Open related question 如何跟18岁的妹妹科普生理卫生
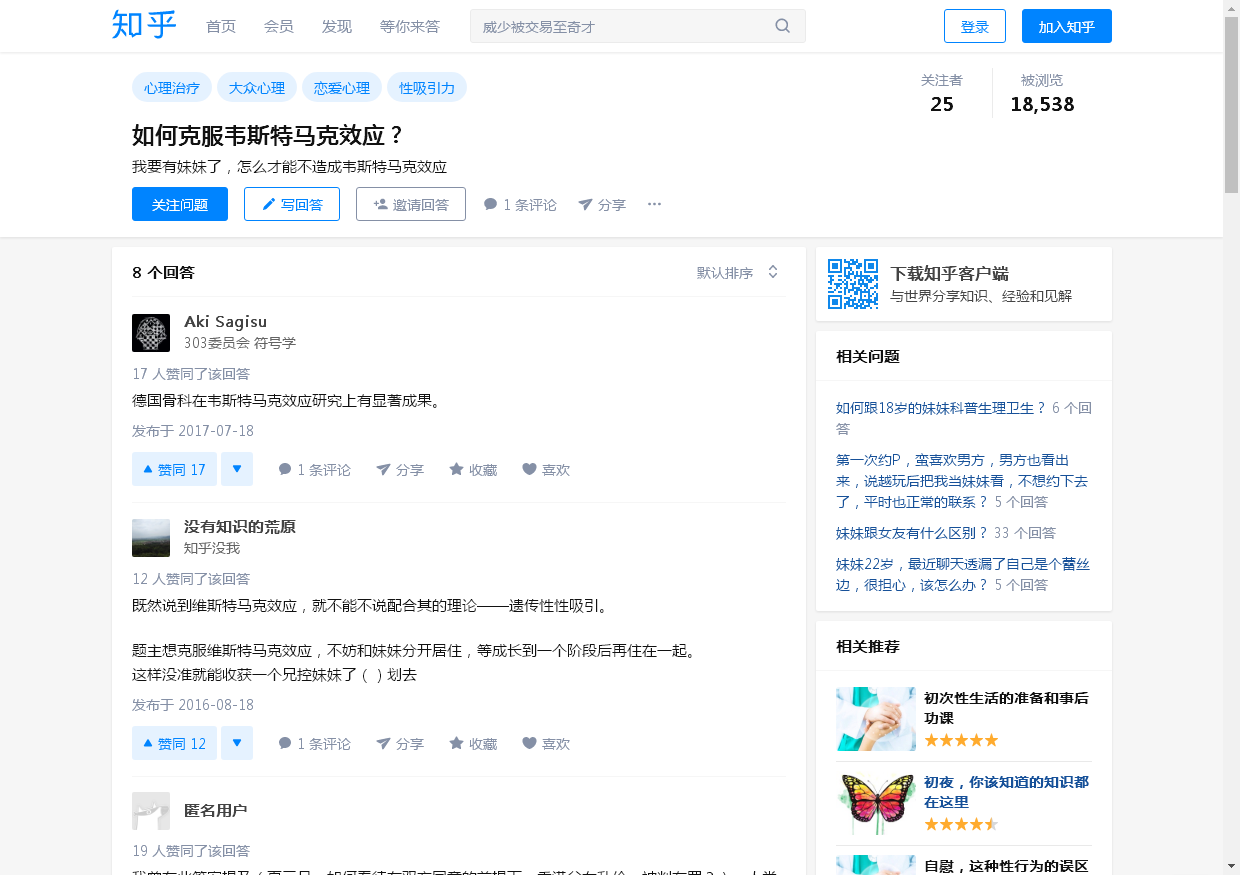Viewport: 1240px width, 875px height. pos(941,407)
